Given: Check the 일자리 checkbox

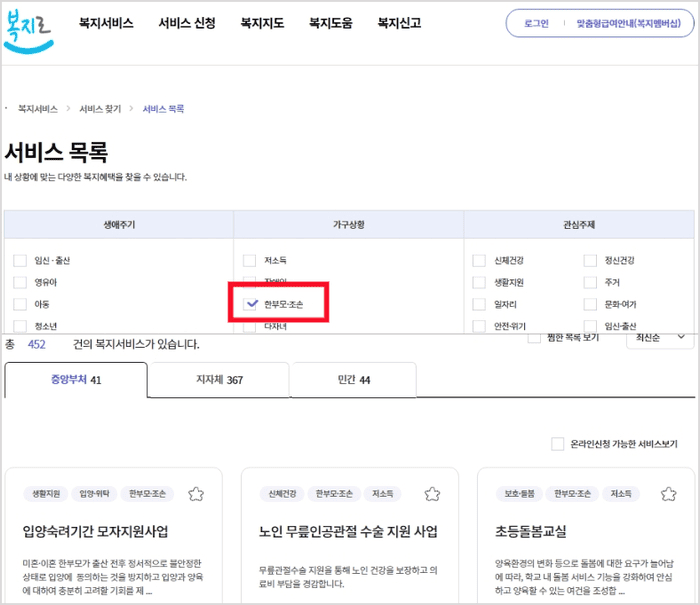Looking at the screenshot, I should pos(479,304).
